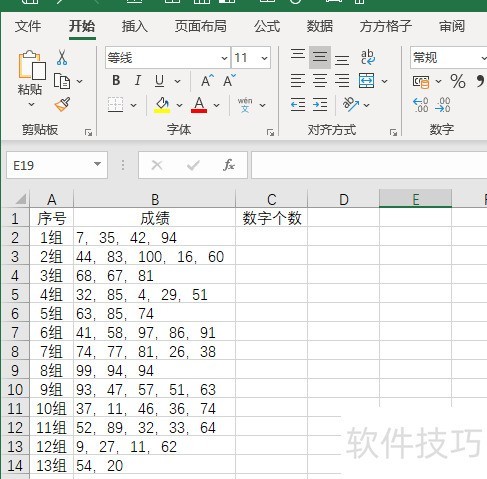Expand the Copy options arrow
This screenshot has height=479, width=487.
(x=79, y=81)
